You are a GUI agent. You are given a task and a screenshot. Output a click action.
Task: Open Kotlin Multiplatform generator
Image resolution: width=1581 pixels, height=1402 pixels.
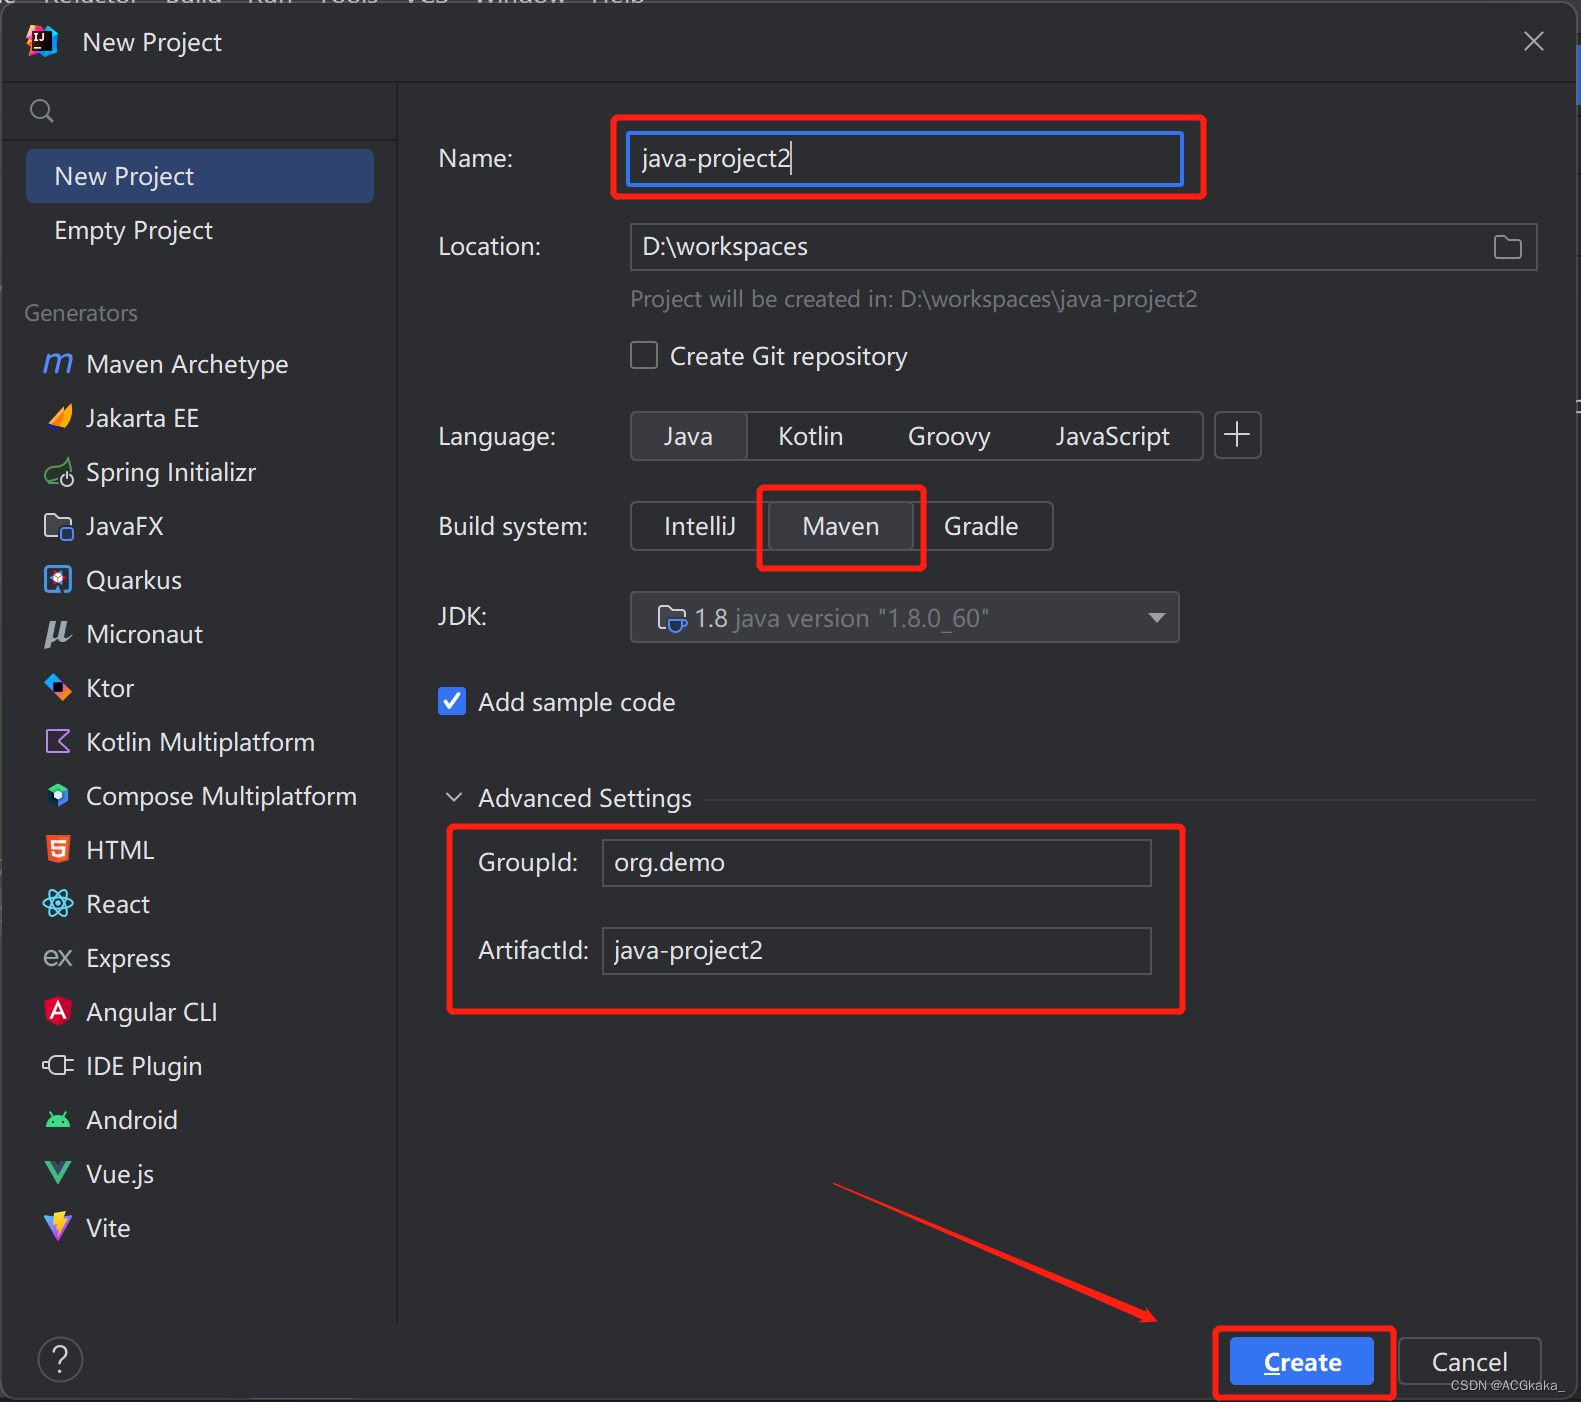point(200,742)
